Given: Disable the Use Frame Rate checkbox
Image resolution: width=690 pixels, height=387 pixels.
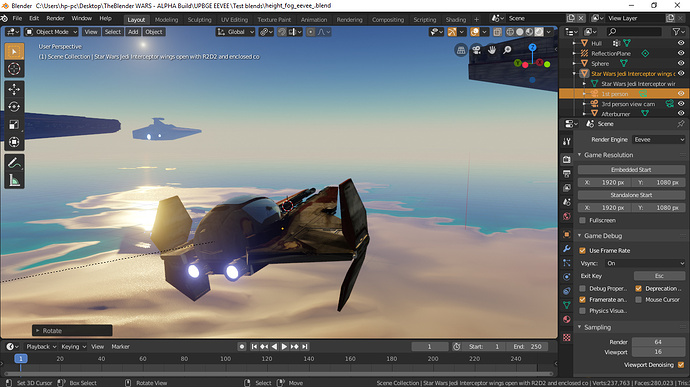Looking at the screenshot, I should [583, 251].
